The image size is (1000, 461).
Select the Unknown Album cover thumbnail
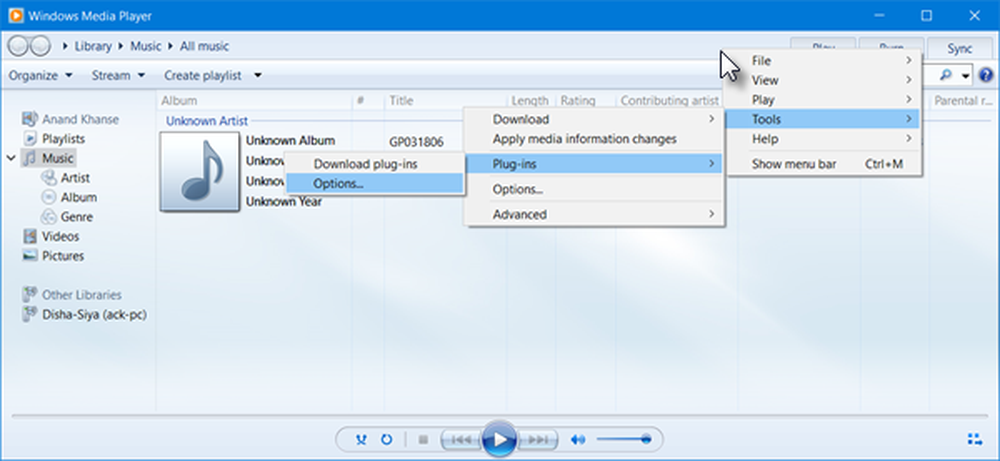point(200,172)
